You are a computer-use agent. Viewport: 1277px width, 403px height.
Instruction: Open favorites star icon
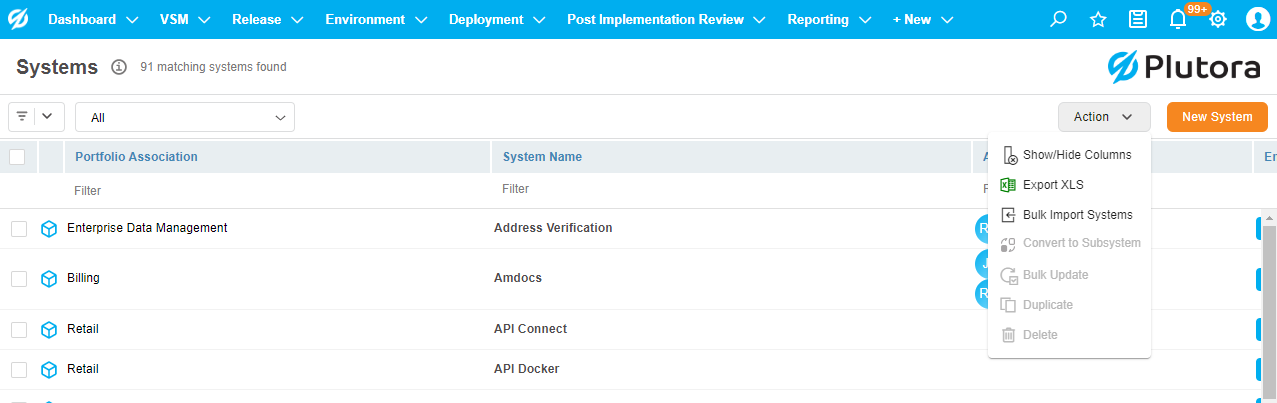coord(1098,19)
